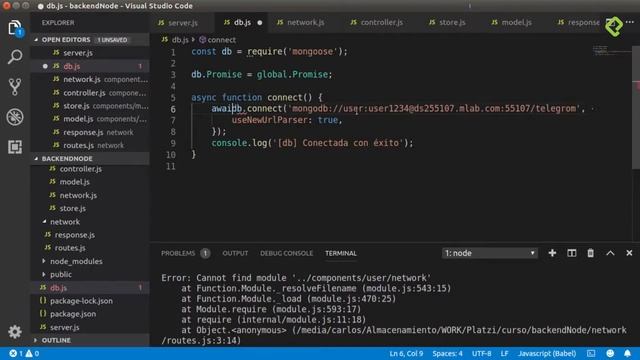Screen dimensions: 640x360
Task: Kill terminal with trash icon
Action: coord(590,253)
